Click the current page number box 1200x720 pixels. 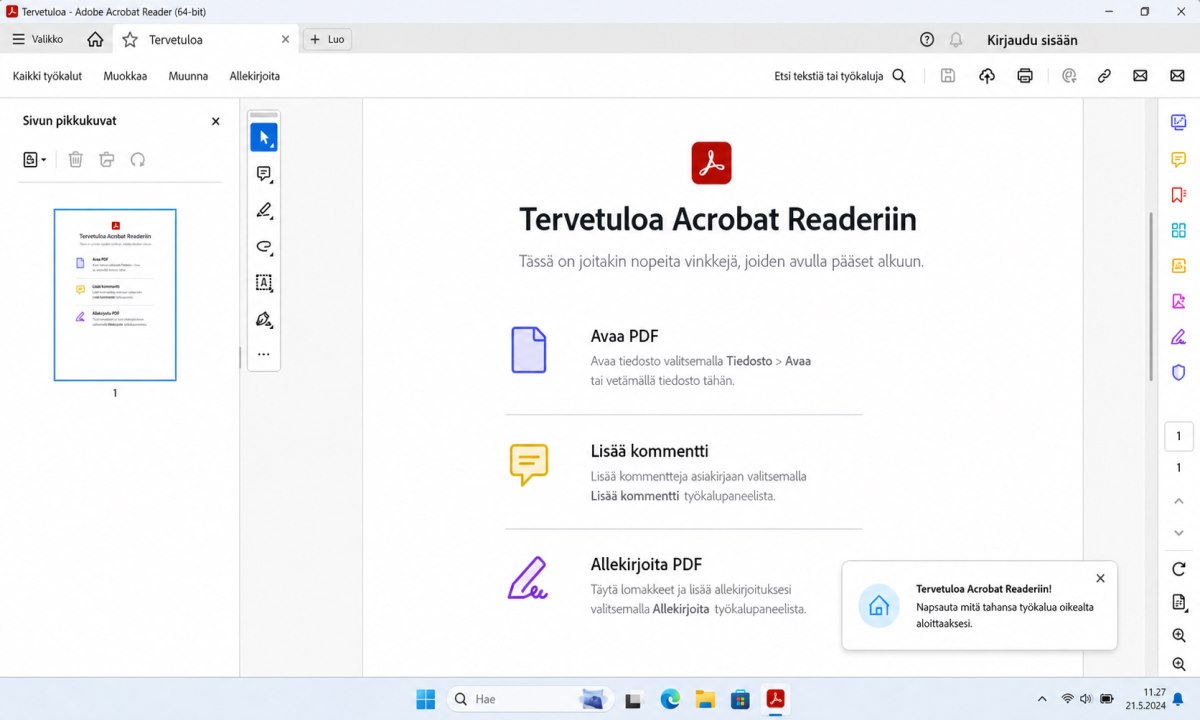click(x=1179, y=436)
